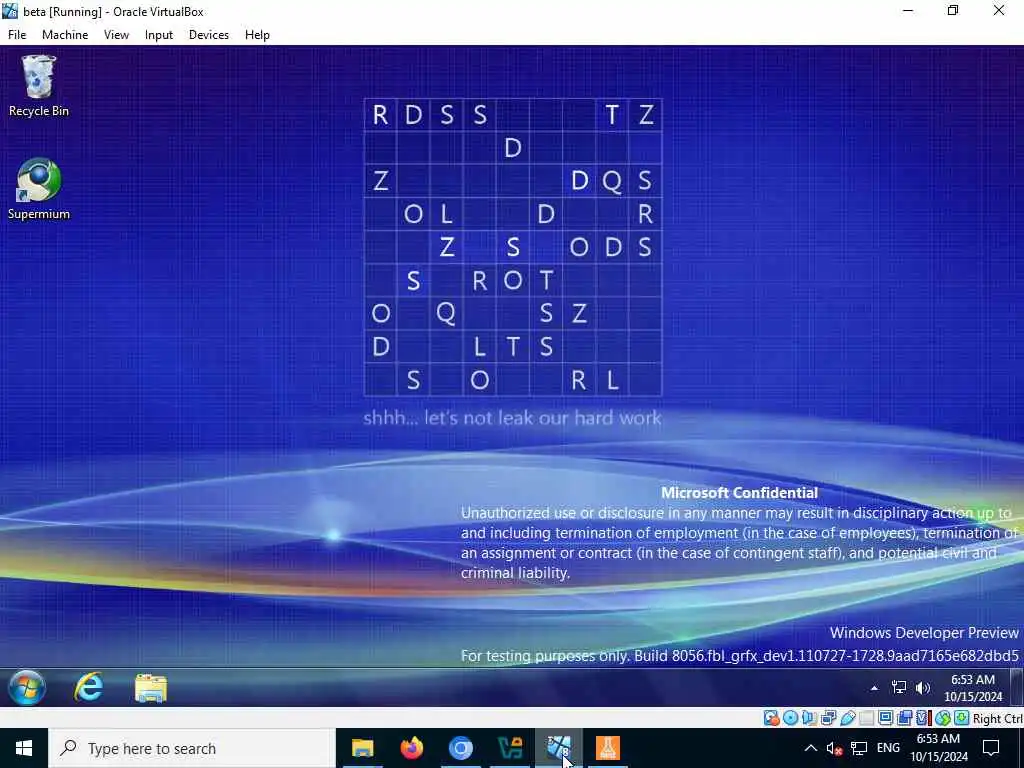Click the host clock 6:53 AM
This screenshot has width=1024, height=768.
pyautogui.click(x=938, y=748)
